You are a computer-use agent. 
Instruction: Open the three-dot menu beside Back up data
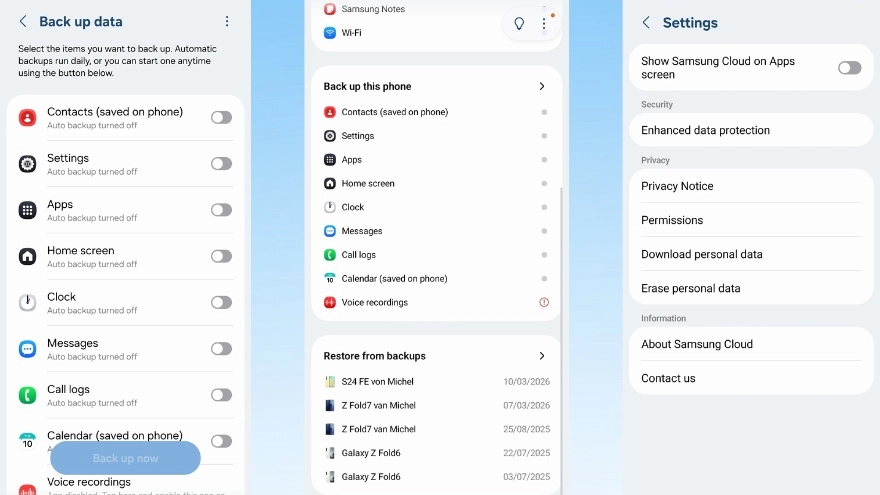227,21
